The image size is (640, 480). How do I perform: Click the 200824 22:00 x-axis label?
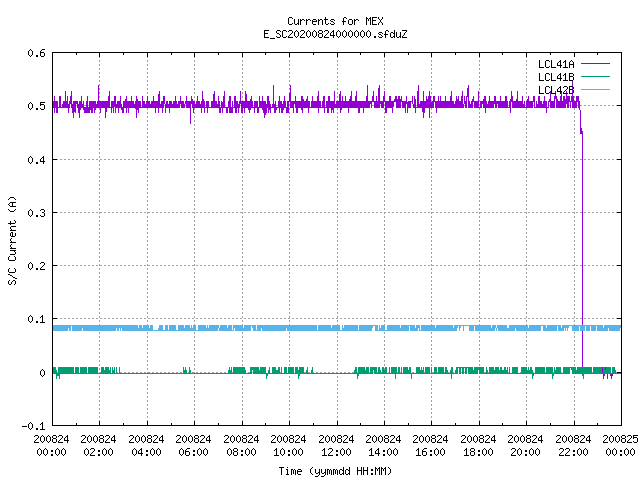[573, 446]
